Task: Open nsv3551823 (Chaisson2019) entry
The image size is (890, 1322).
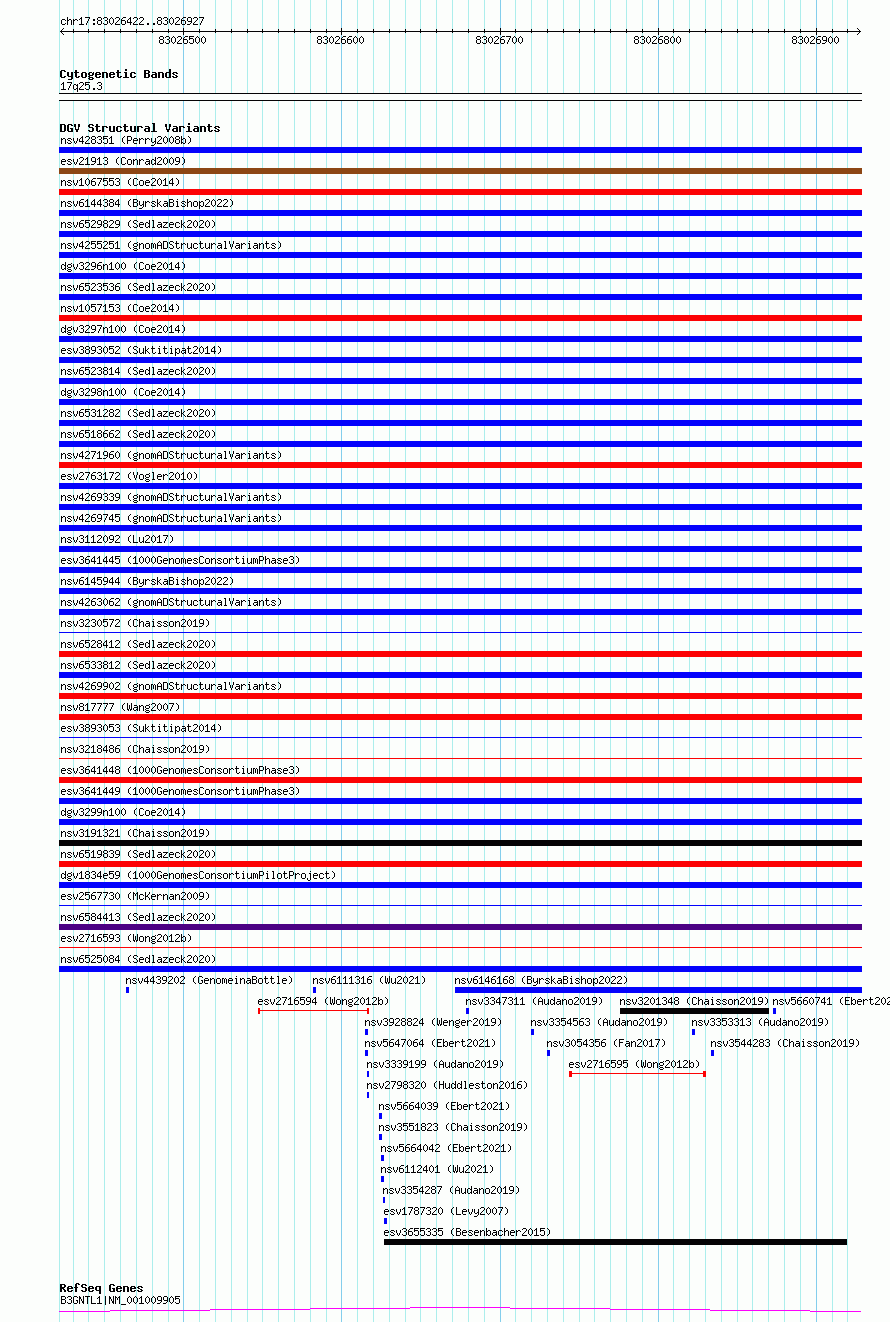Action: point(454,1127)
